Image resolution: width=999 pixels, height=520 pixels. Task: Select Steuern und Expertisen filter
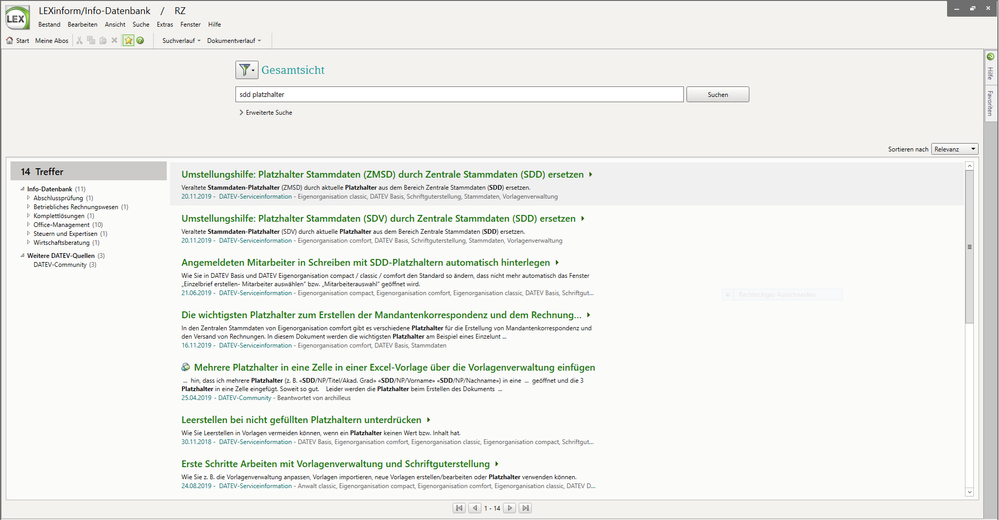(x=70, y=234)
